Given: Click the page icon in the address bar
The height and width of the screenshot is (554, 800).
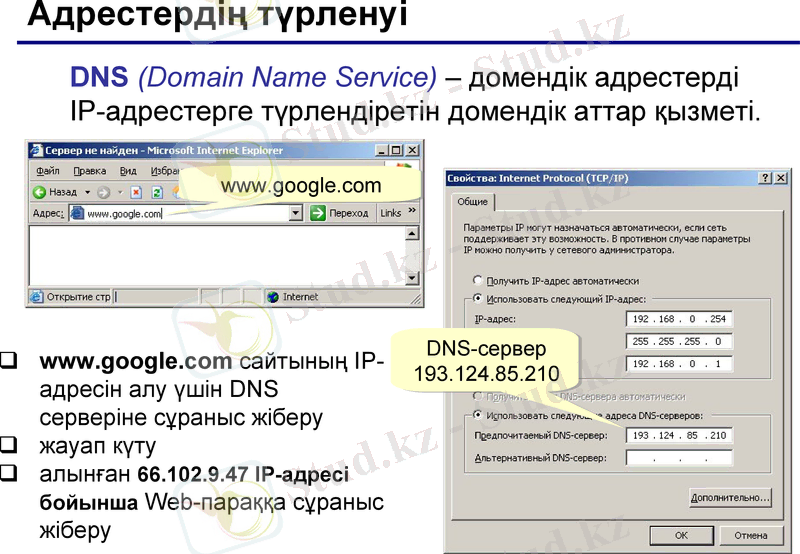Looking at the screenshot, I should (77, 213).
